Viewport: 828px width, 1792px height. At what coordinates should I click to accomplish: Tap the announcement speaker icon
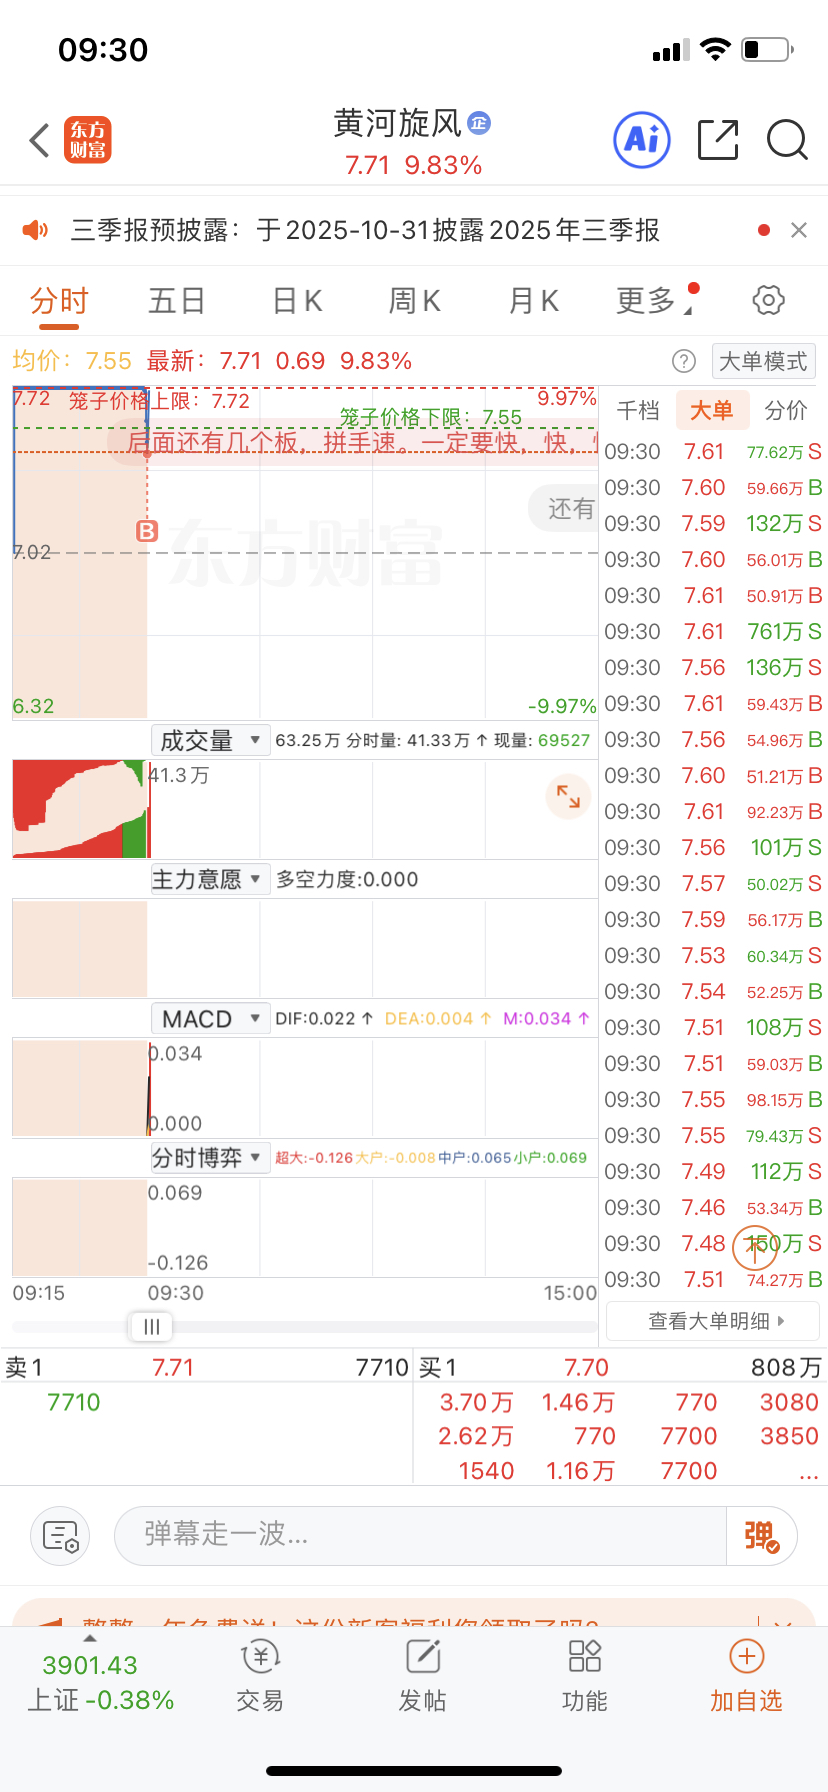coord(35,230)
